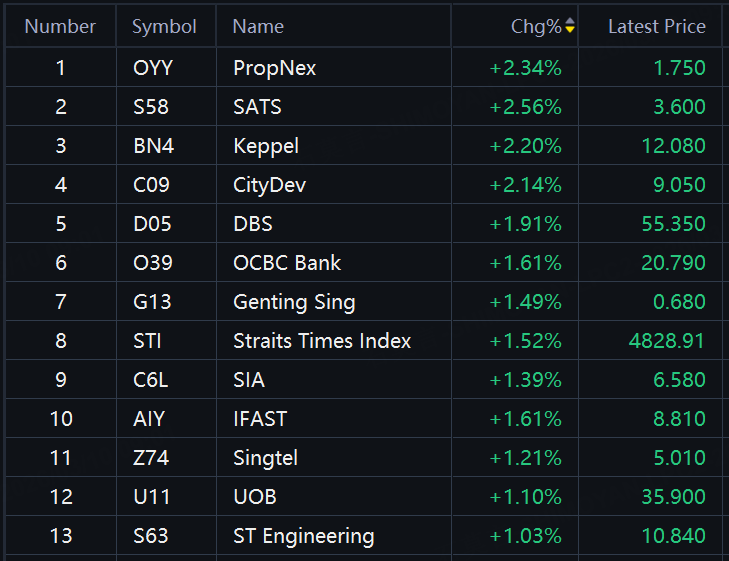Image resolution: width=729 pixels, height=561 pixels.
Task: Click the Chg% sort arrows icon
Action: [x=570, y=27]
